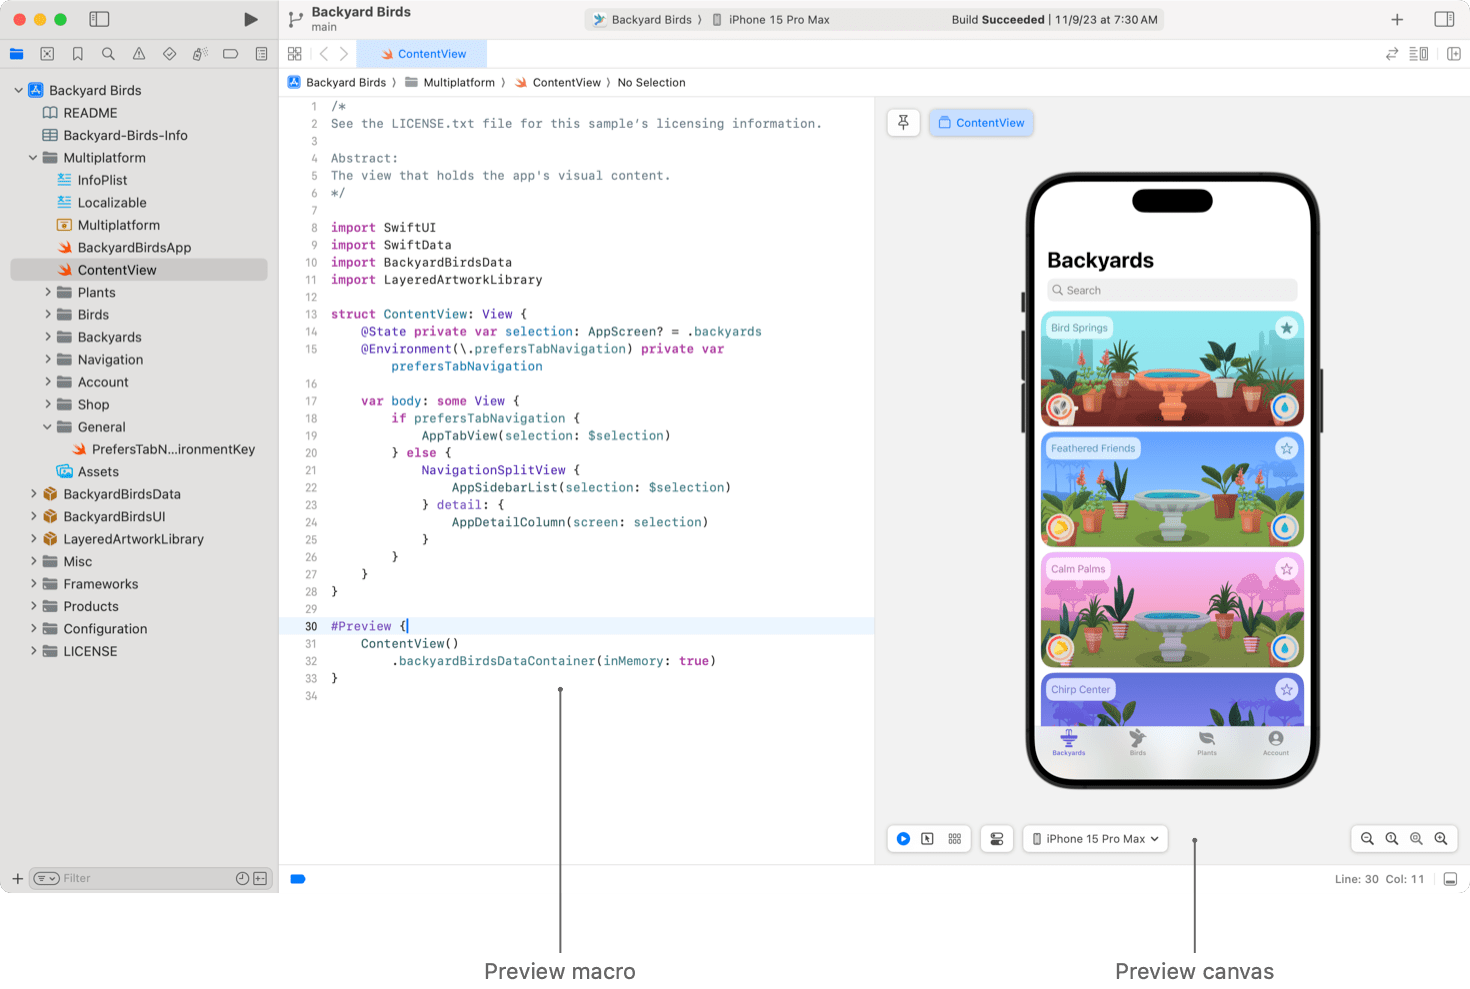Open the iPhone 15 Pro Max device picker
Image resolution: width=1470 pixels, height=989 pixels.
tap(1094, 838)
